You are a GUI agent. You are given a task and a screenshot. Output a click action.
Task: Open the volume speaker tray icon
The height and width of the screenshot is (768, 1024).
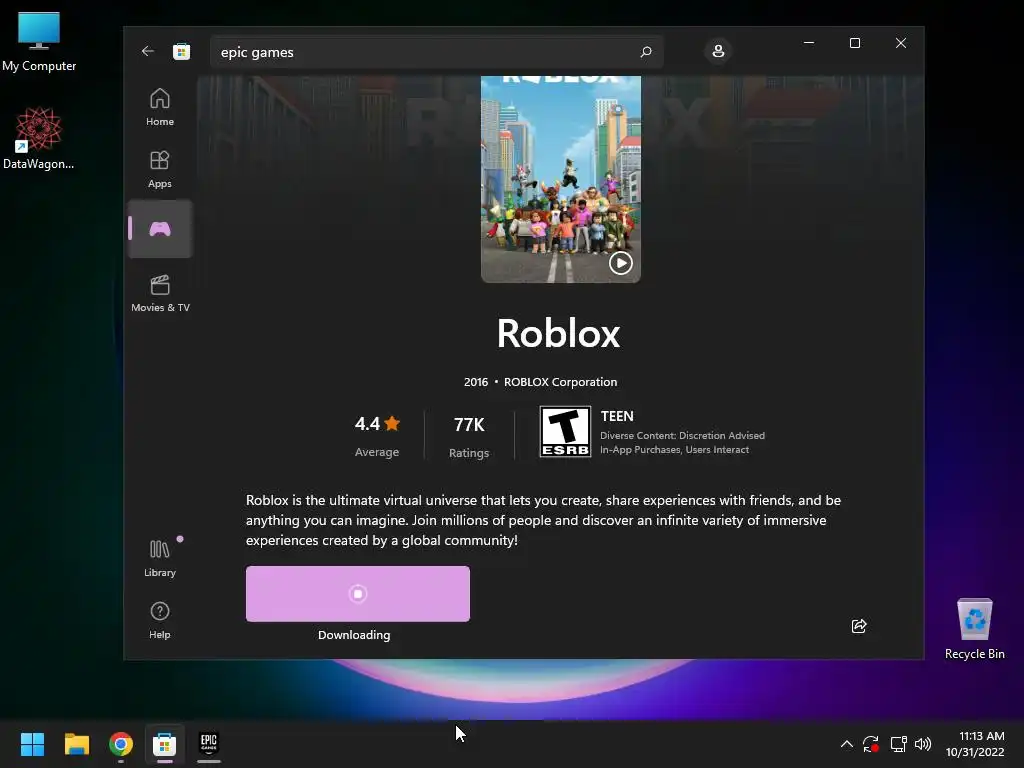[x=923, y=744]
